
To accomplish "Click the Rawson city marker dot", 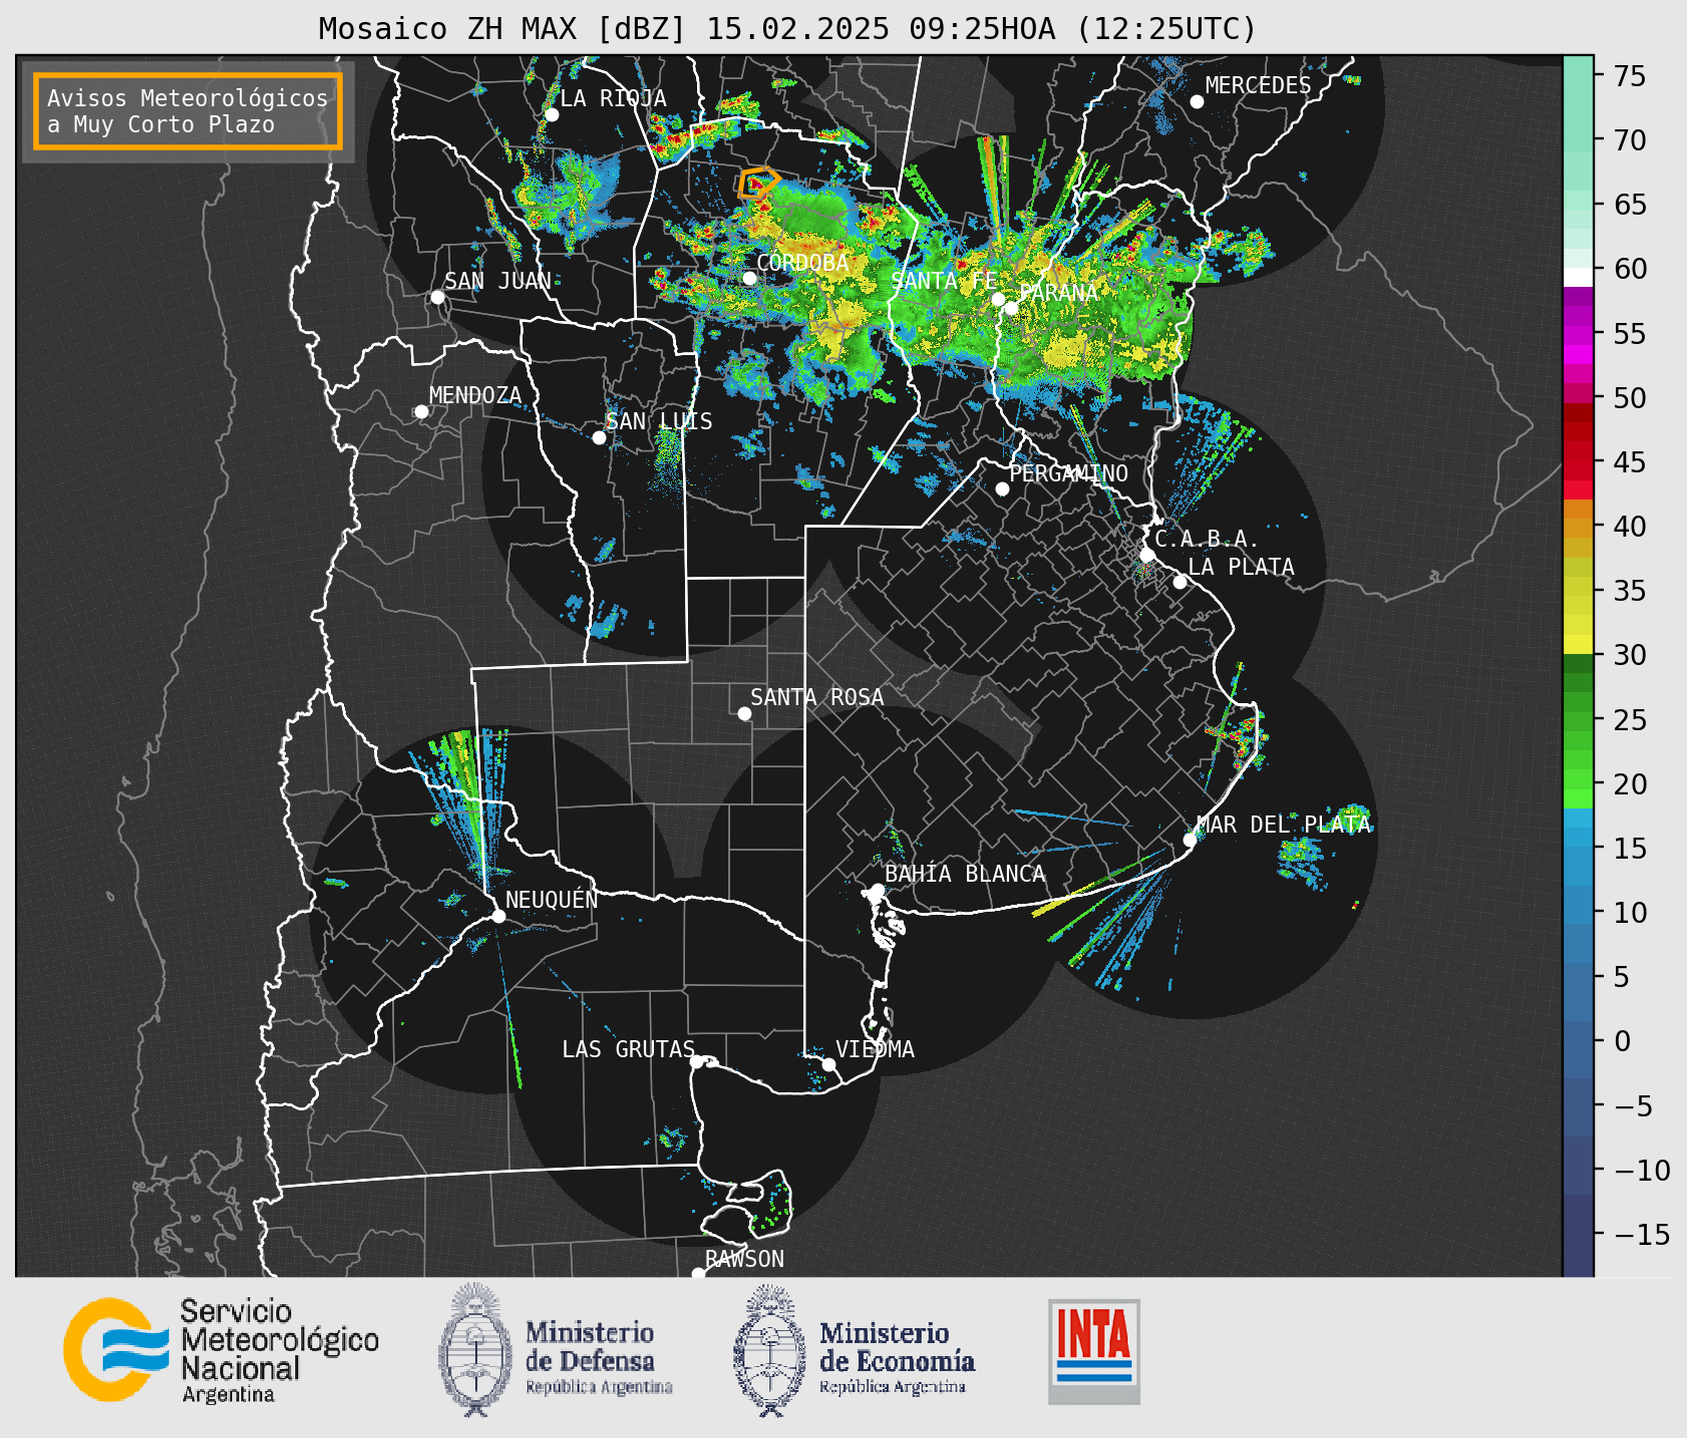I will tap(698, 1274).
